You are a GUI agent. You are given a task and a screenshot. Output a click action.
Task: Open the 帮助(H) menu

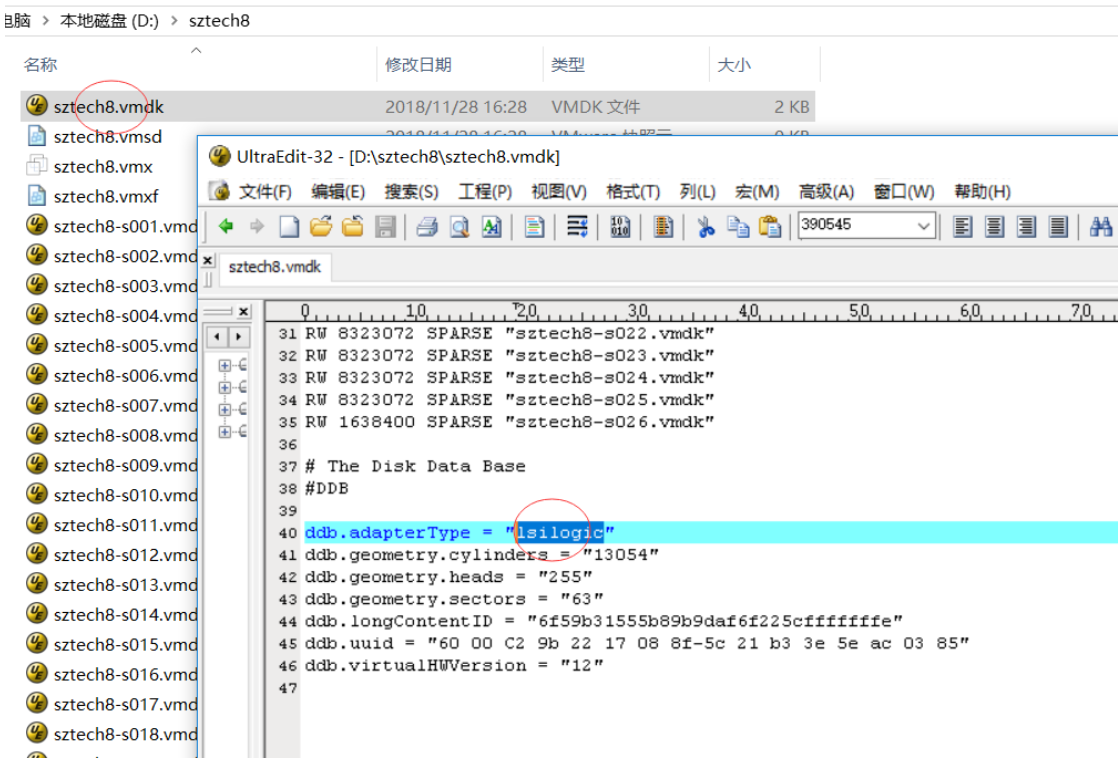(x=983, y=192)
